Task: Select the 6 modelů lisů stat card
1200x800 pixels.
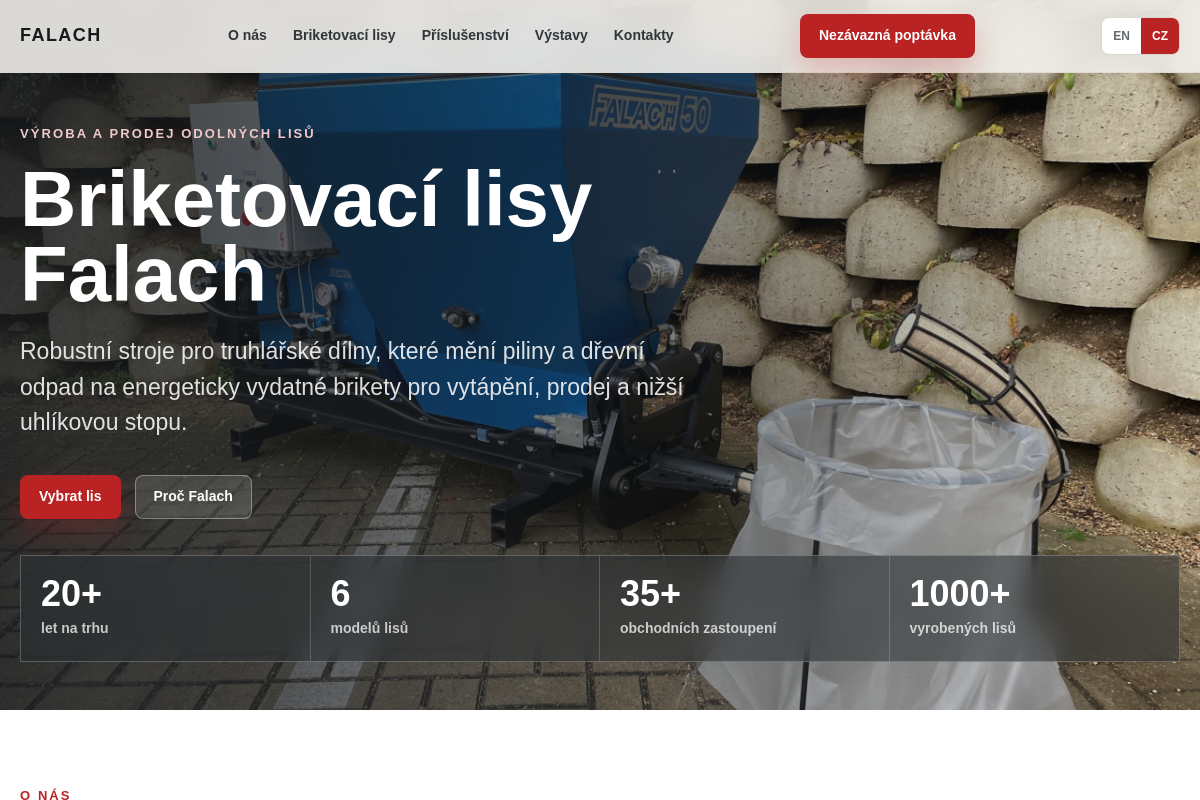Action: 455,608
